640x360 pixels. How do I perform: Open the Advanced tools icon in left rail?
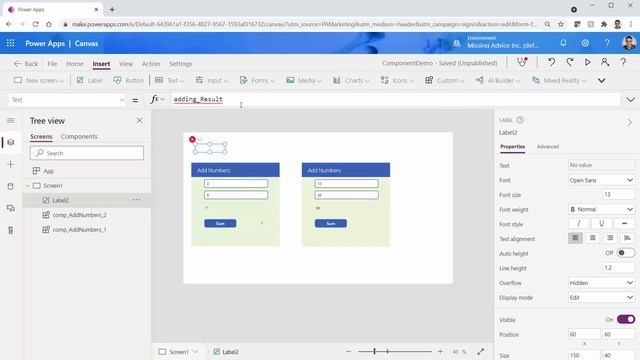(11, 230)
